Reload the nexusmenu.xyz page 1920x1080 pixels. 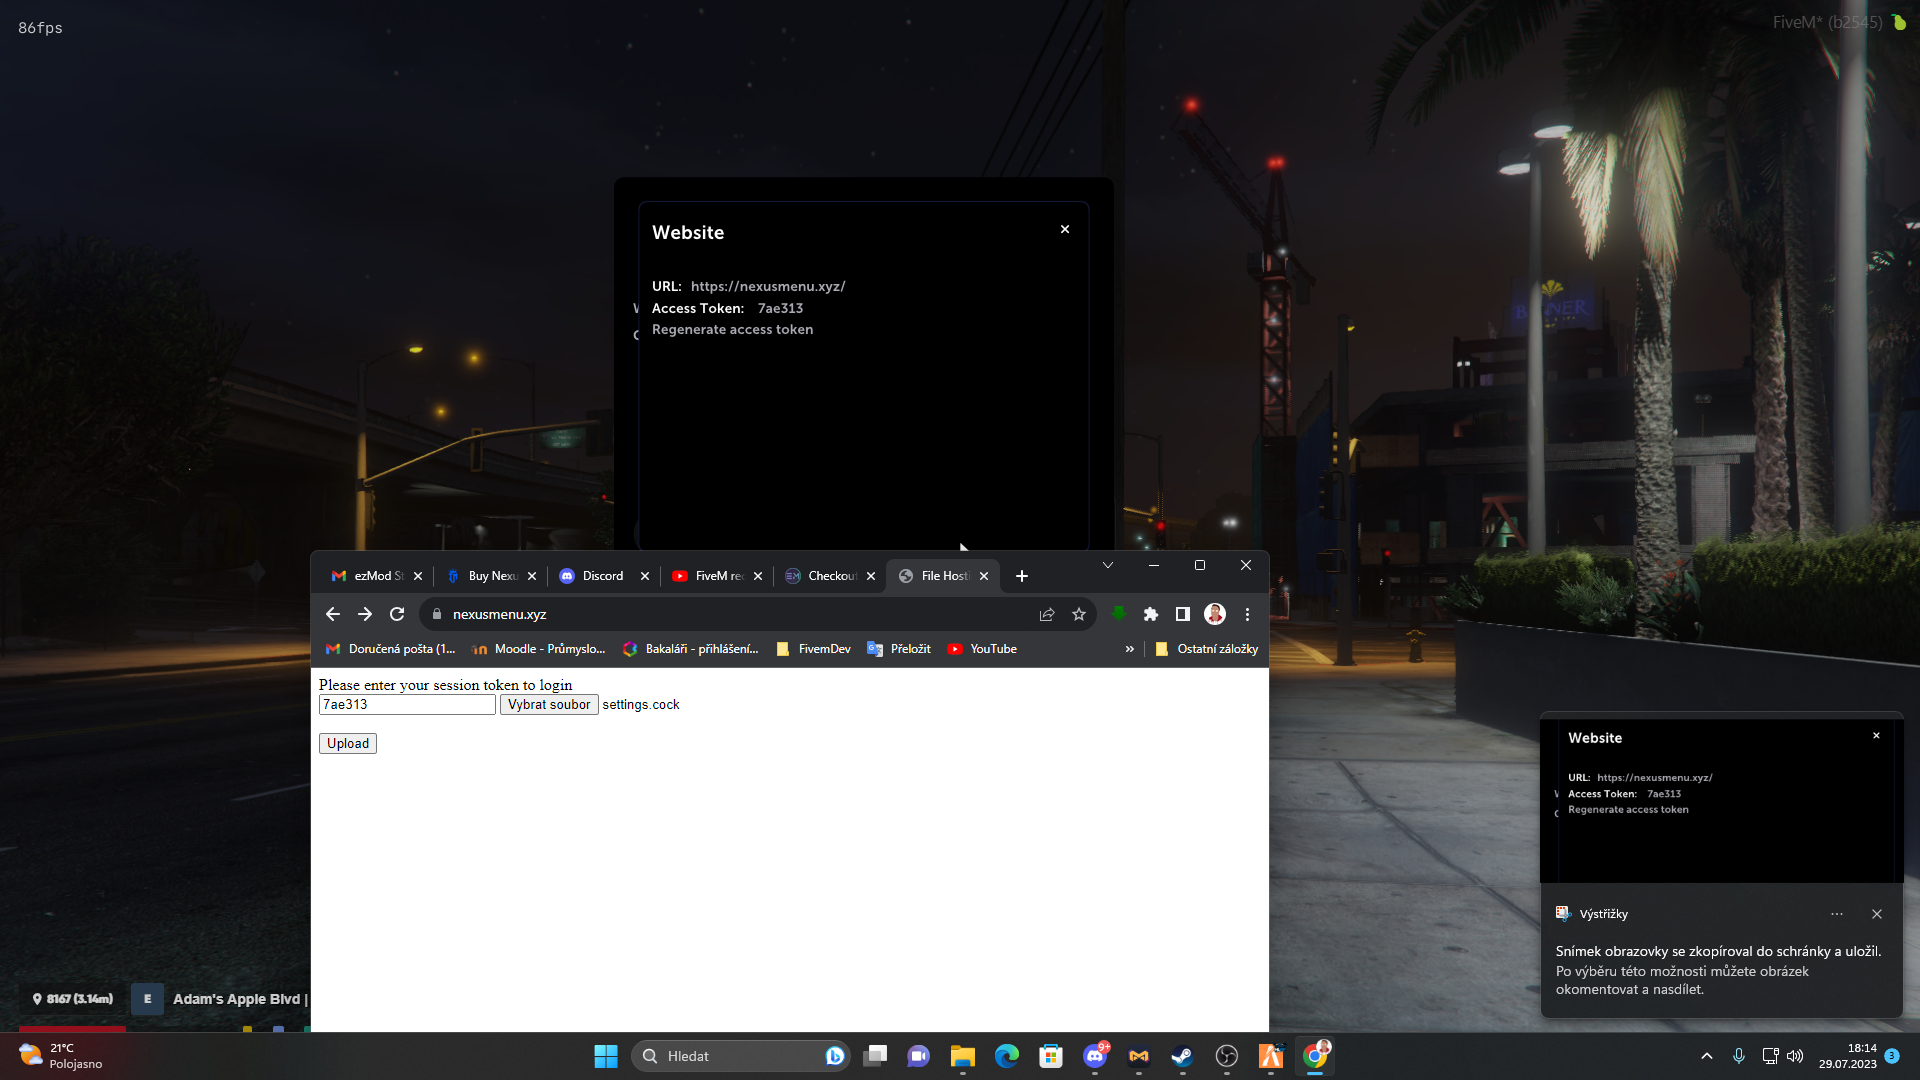pos(397,614)
